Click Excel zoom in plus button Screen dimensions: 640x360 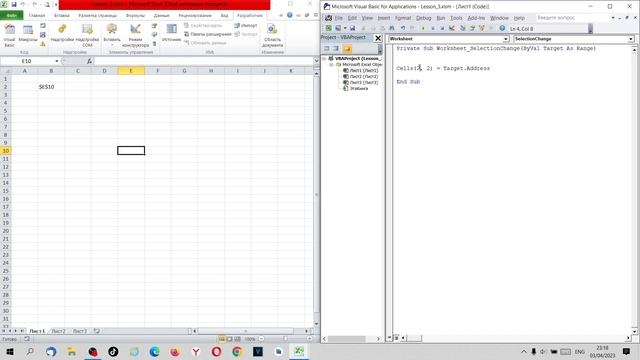click(309, 339)
